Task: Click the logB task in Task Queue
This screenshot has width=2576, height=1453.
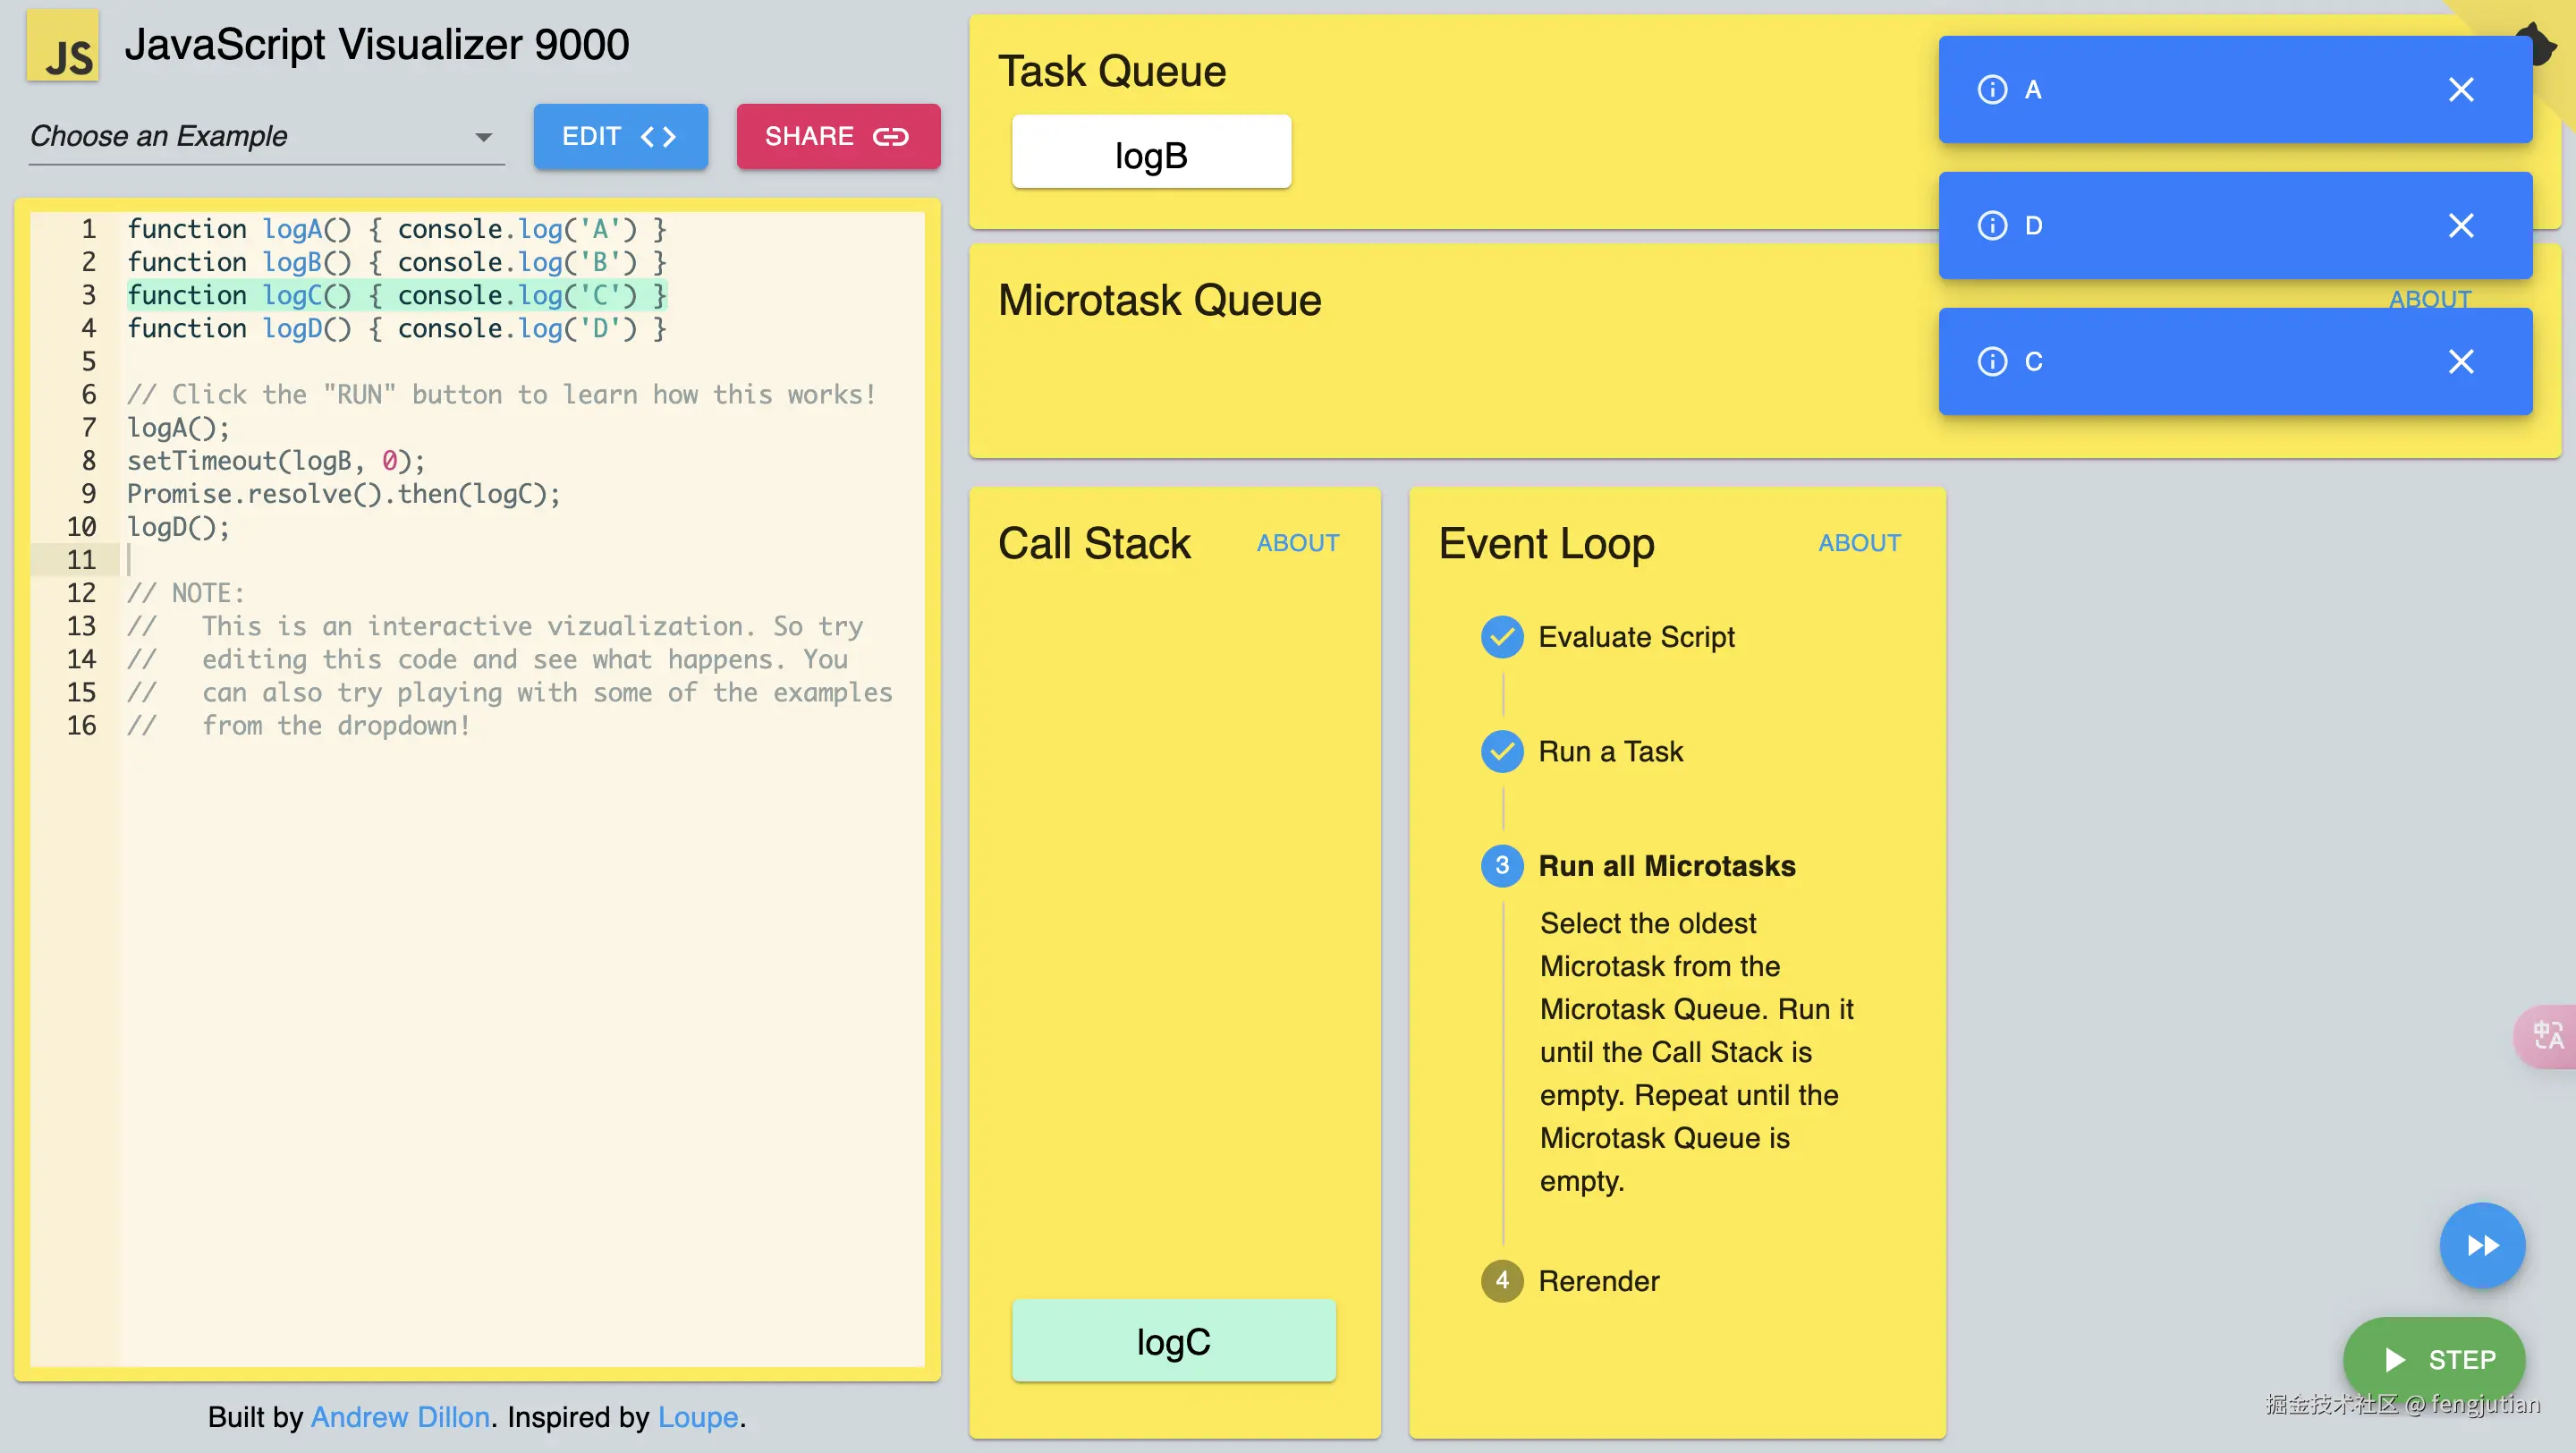Action: (1150, 153)
